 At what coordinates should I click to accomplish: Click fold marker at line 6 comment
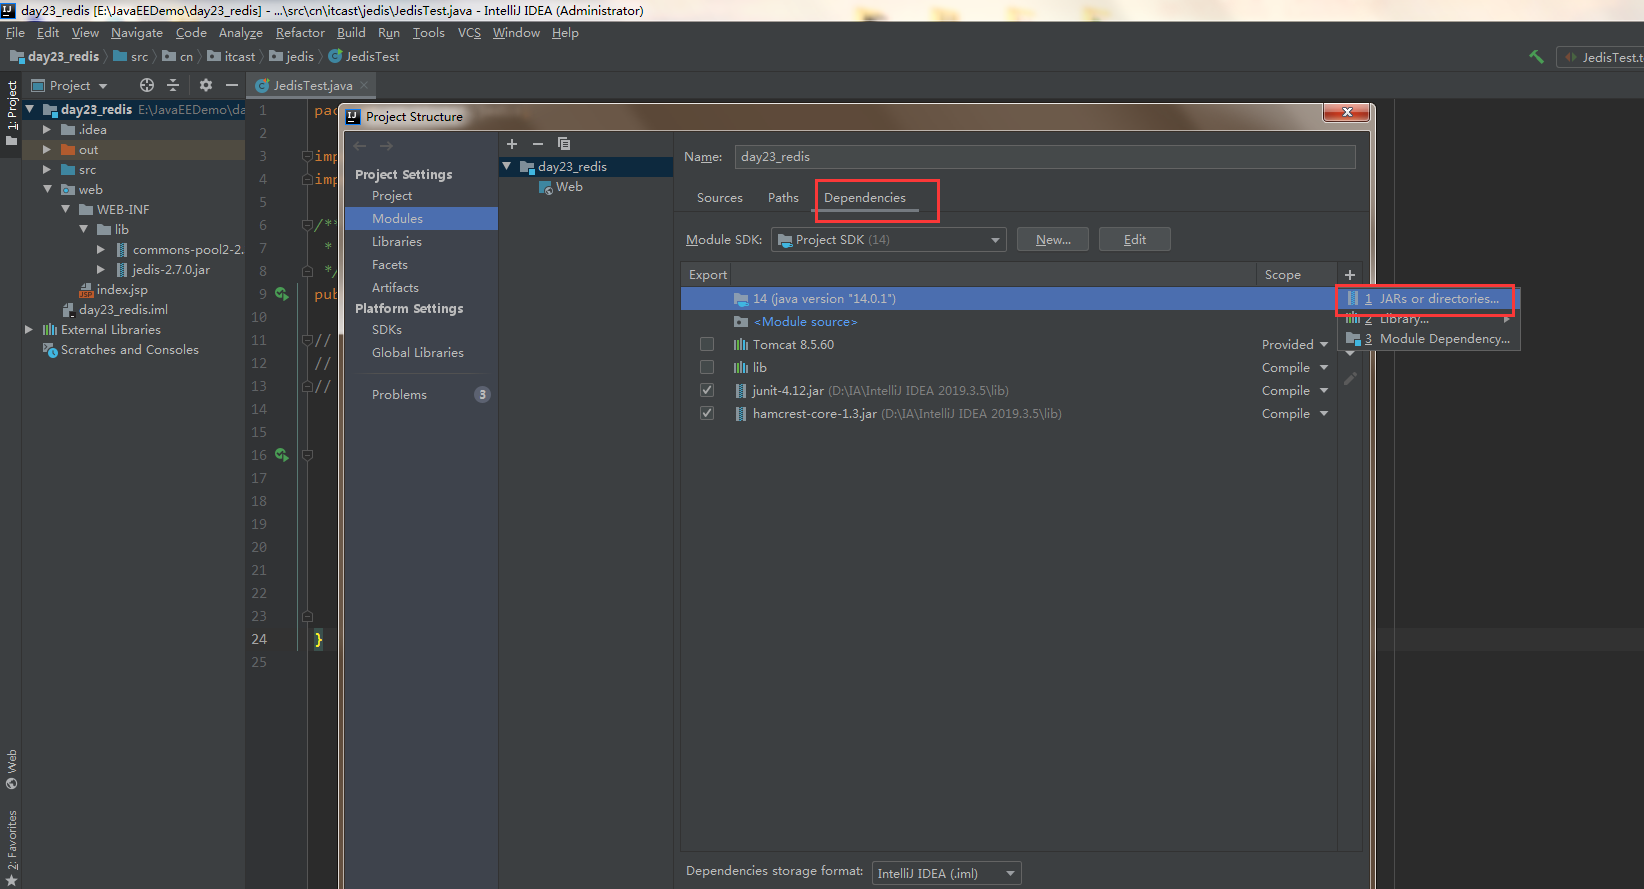(x=308, y=225)
